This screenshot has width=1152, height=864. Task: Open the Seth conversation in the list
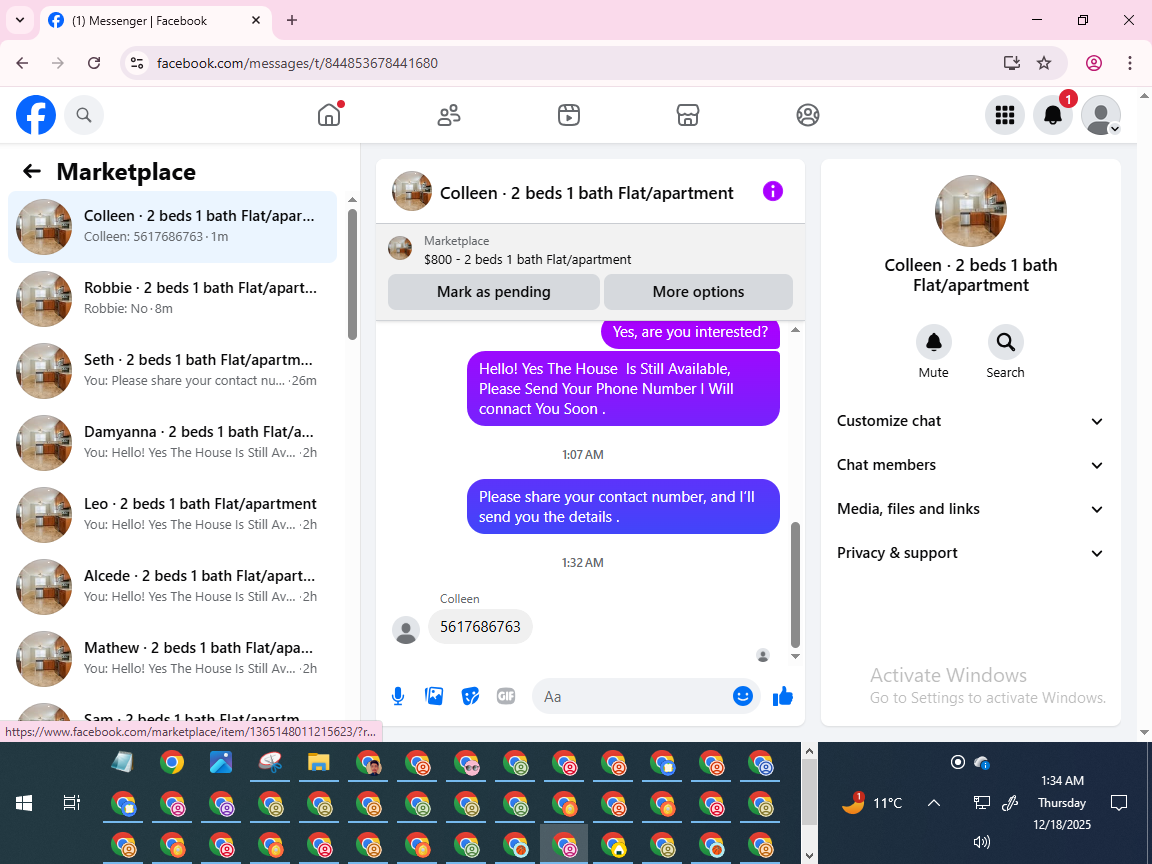(x=172, y=371)
